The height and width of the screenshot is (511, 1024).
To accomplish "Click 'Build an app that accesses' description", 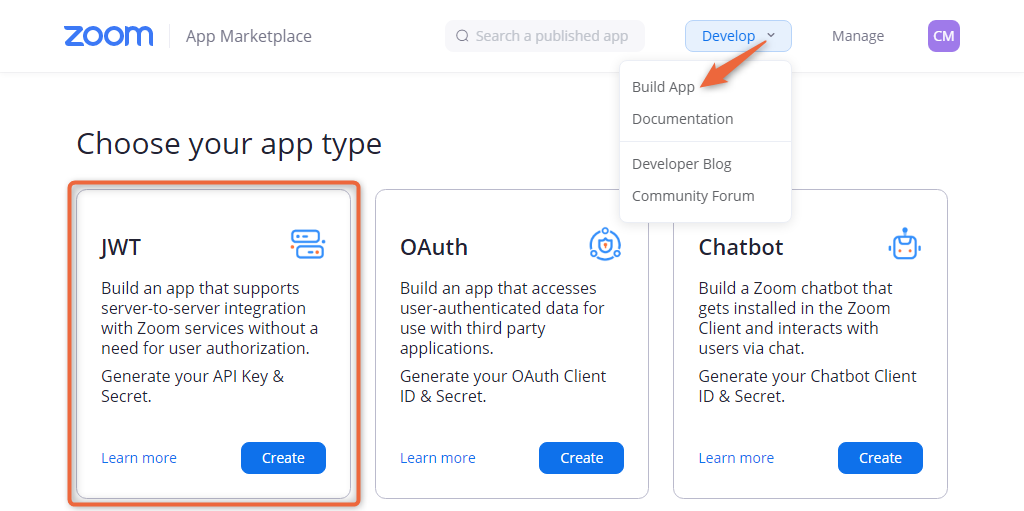I will pyautogui.click(x=502, y=318).
